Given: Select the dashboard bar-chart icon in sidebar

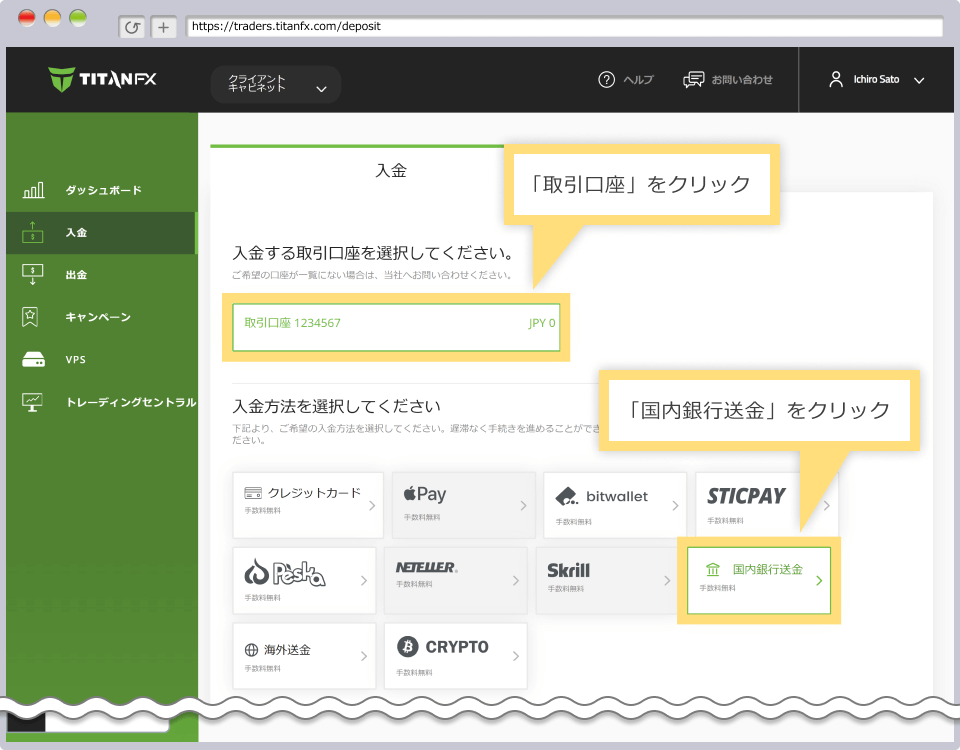Looking at the screenshot, I should (x=33, y=189).
